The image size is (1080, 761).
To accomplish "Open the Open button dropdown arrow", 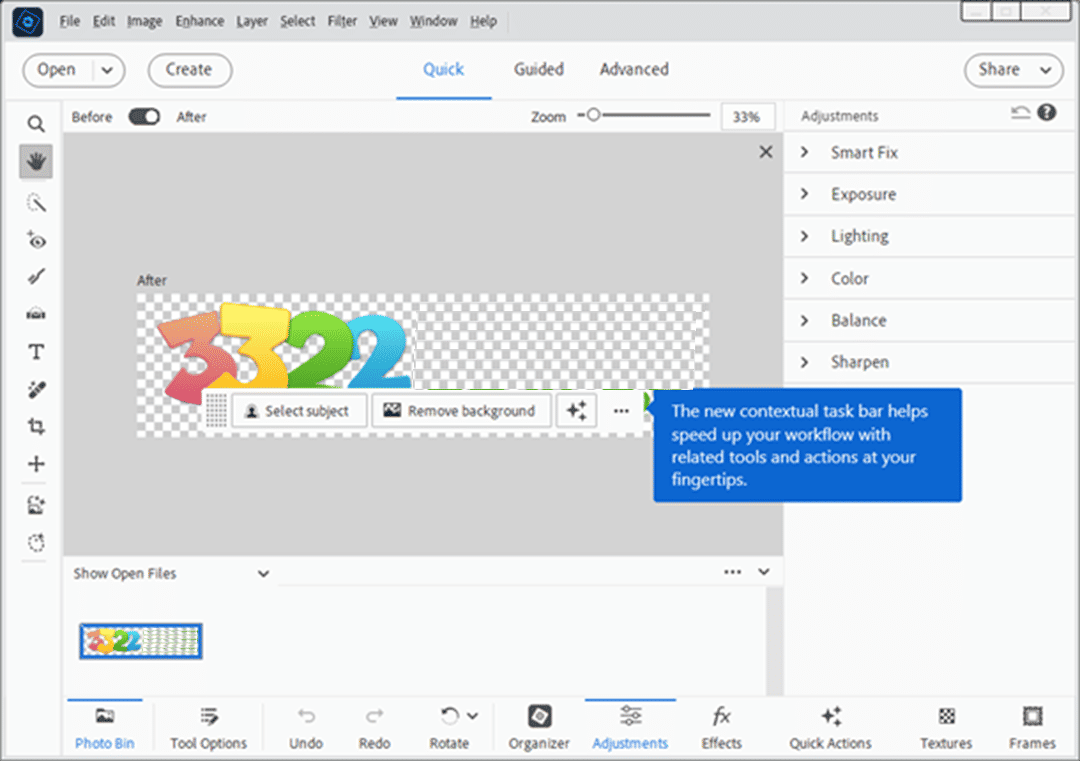I will pyautogui.click(x=107, y=70).
